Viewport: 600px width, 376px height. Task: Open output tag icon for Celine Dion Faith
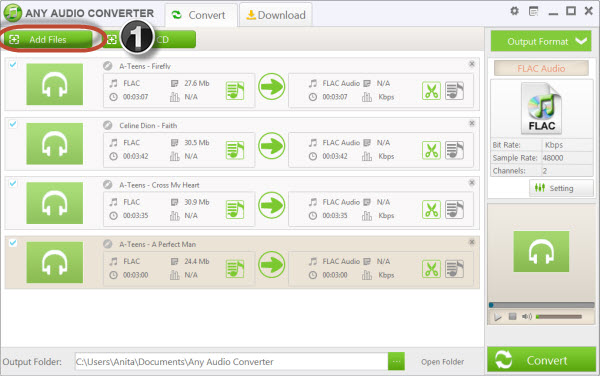pyautogui.click(x=455, y=150)
